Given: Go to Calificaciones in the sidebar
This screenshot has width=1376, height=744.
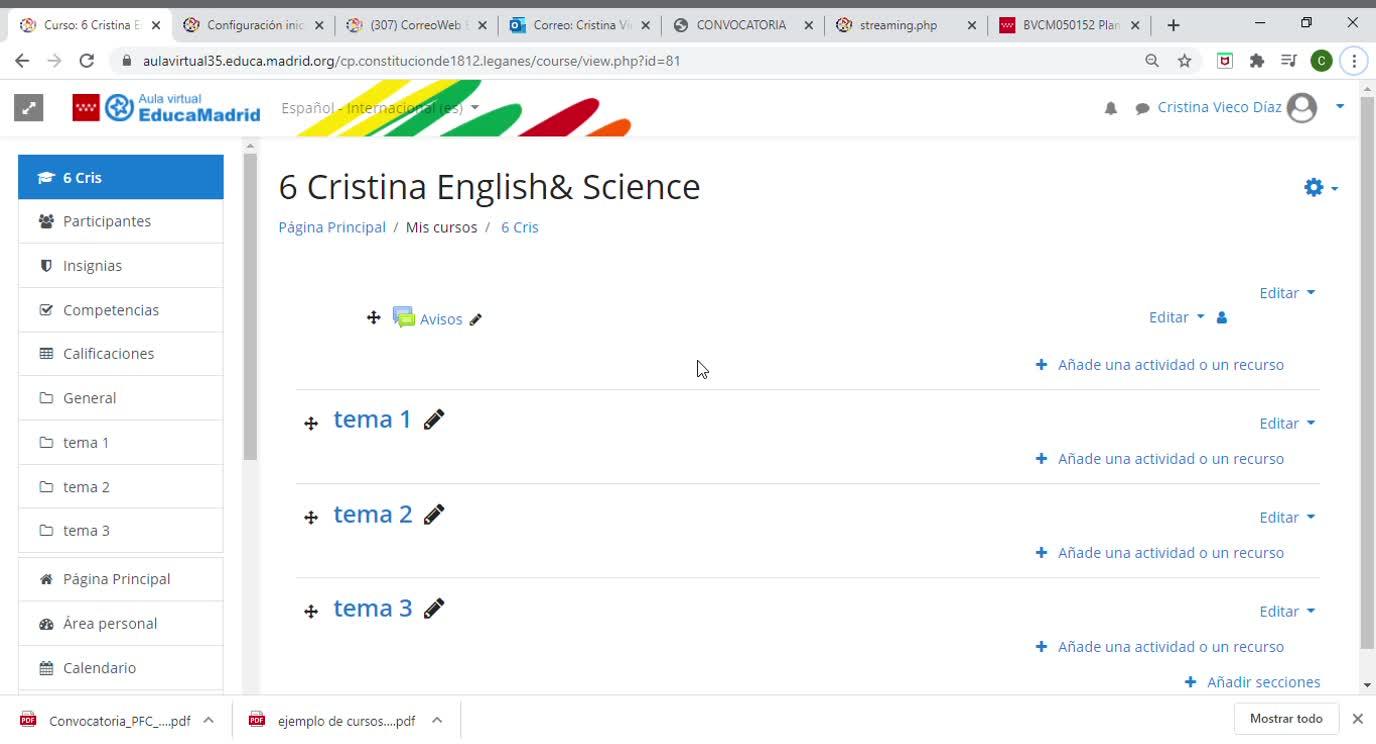Looking at the screenshot, I should tap(108, 354).
